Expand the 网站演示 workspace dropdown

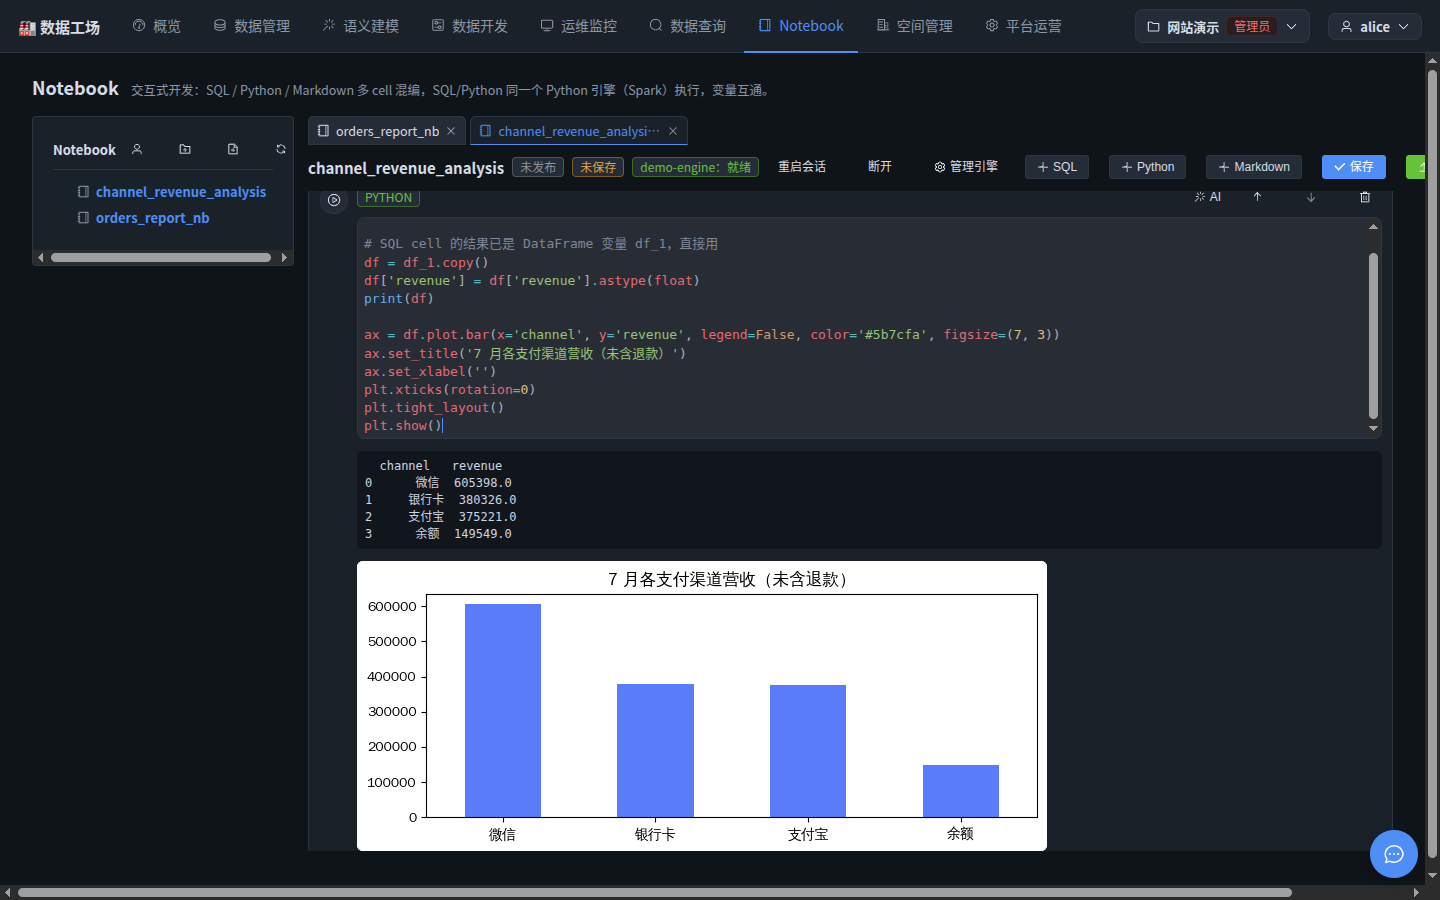pyautogui.click(x=1222, y=27)
